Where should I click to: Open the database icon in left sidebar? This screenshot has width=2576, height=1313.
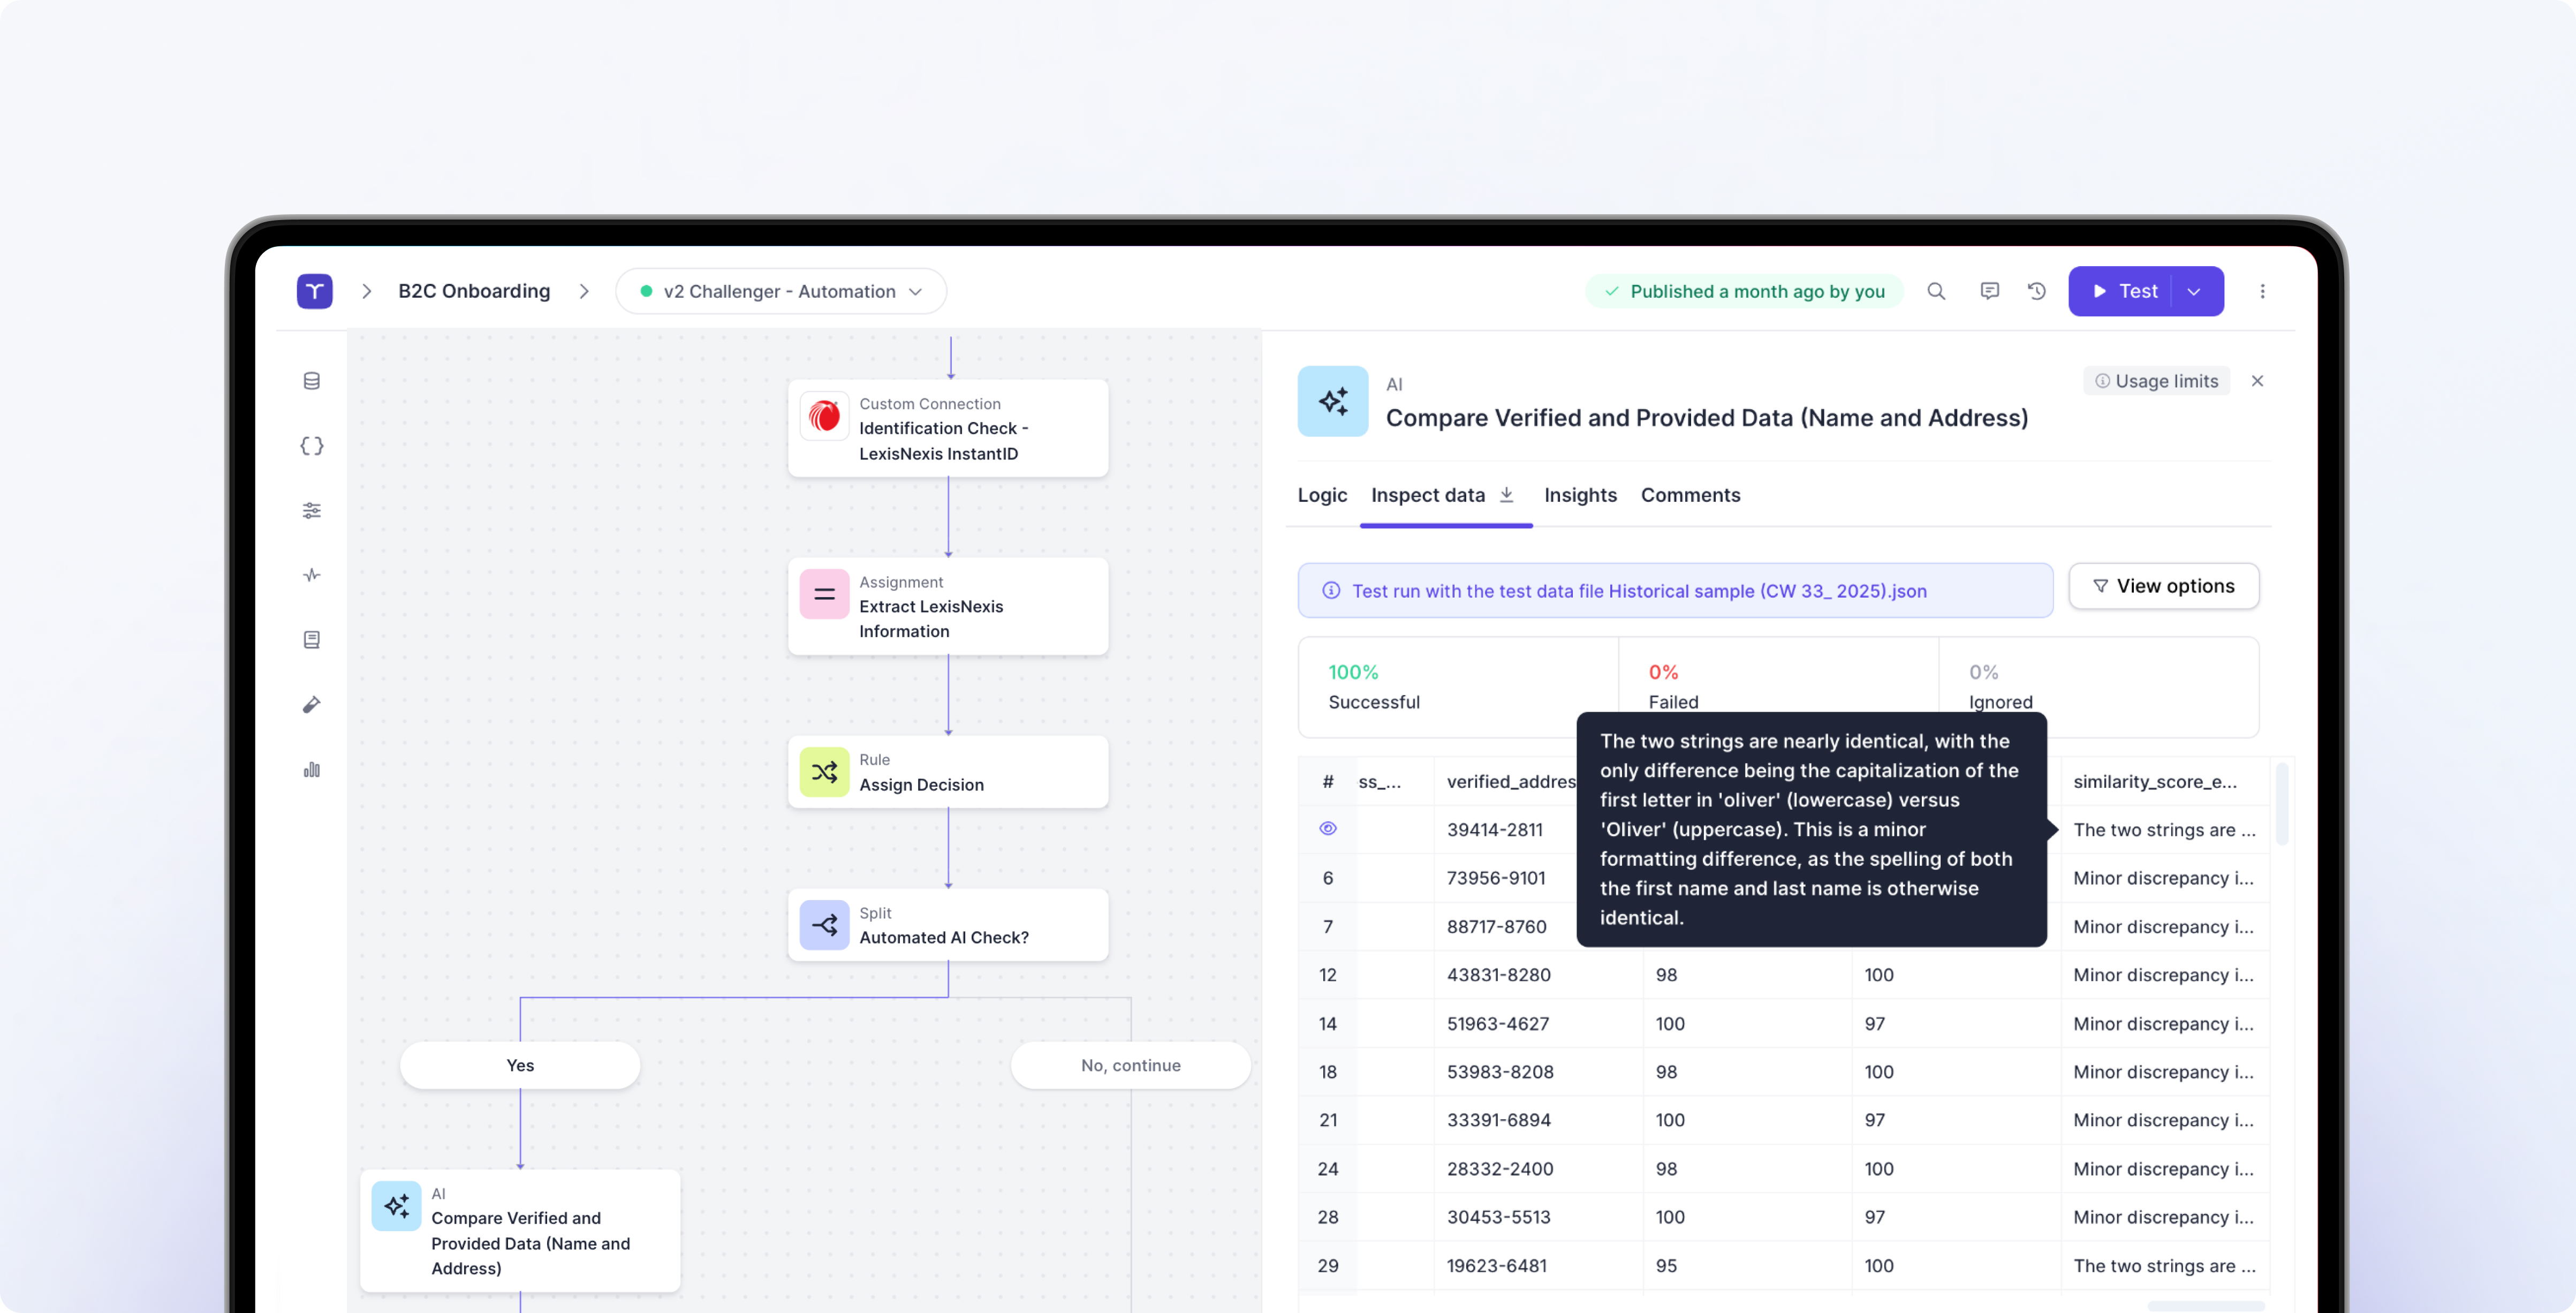(312, 381)
